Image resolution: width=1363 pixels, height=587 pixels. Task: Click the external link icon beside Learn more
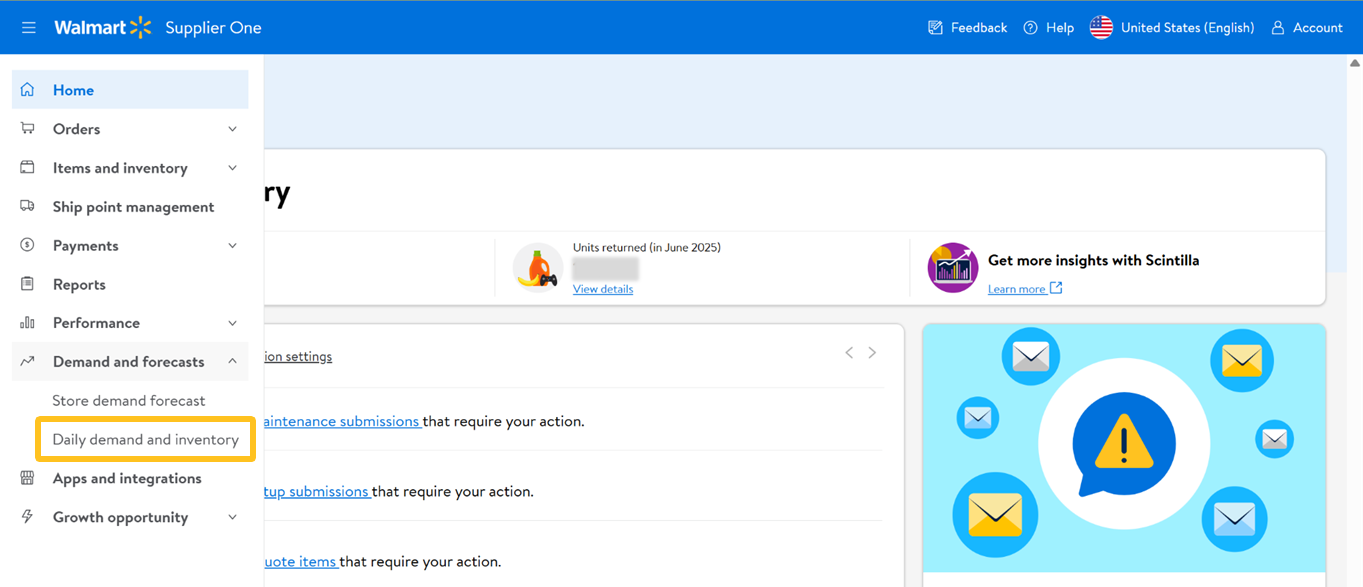(1056, 288)
